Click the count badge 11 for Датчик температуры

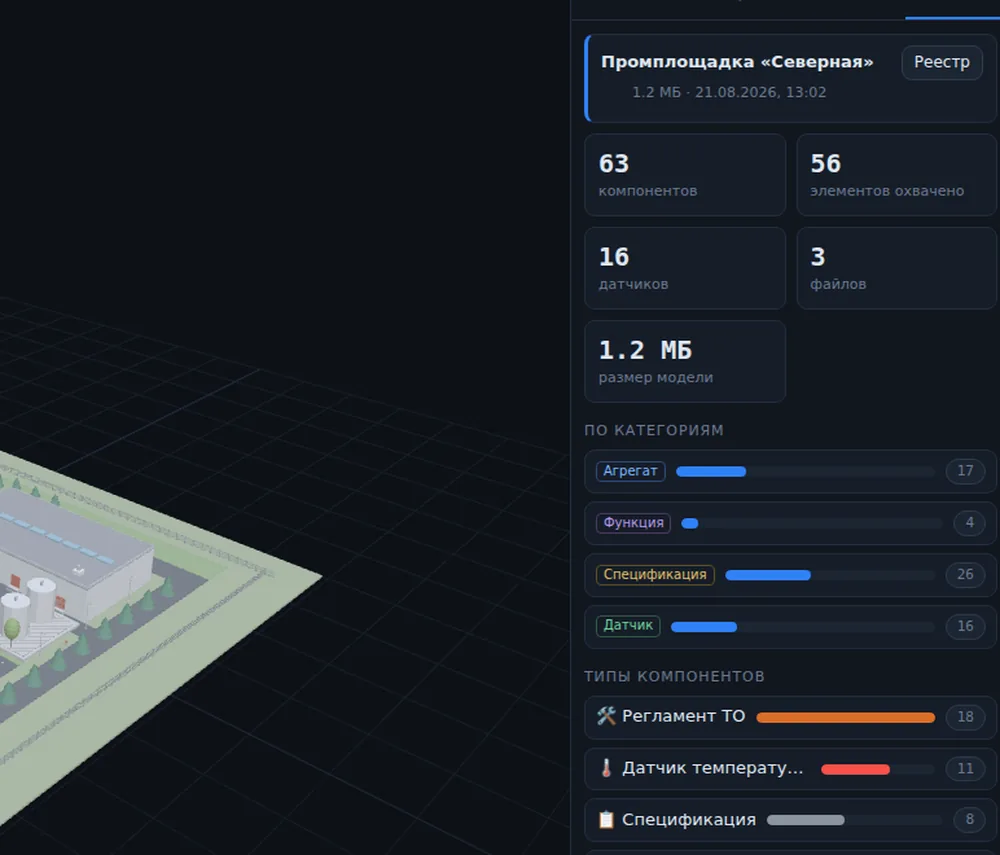(x=965, y=768)
